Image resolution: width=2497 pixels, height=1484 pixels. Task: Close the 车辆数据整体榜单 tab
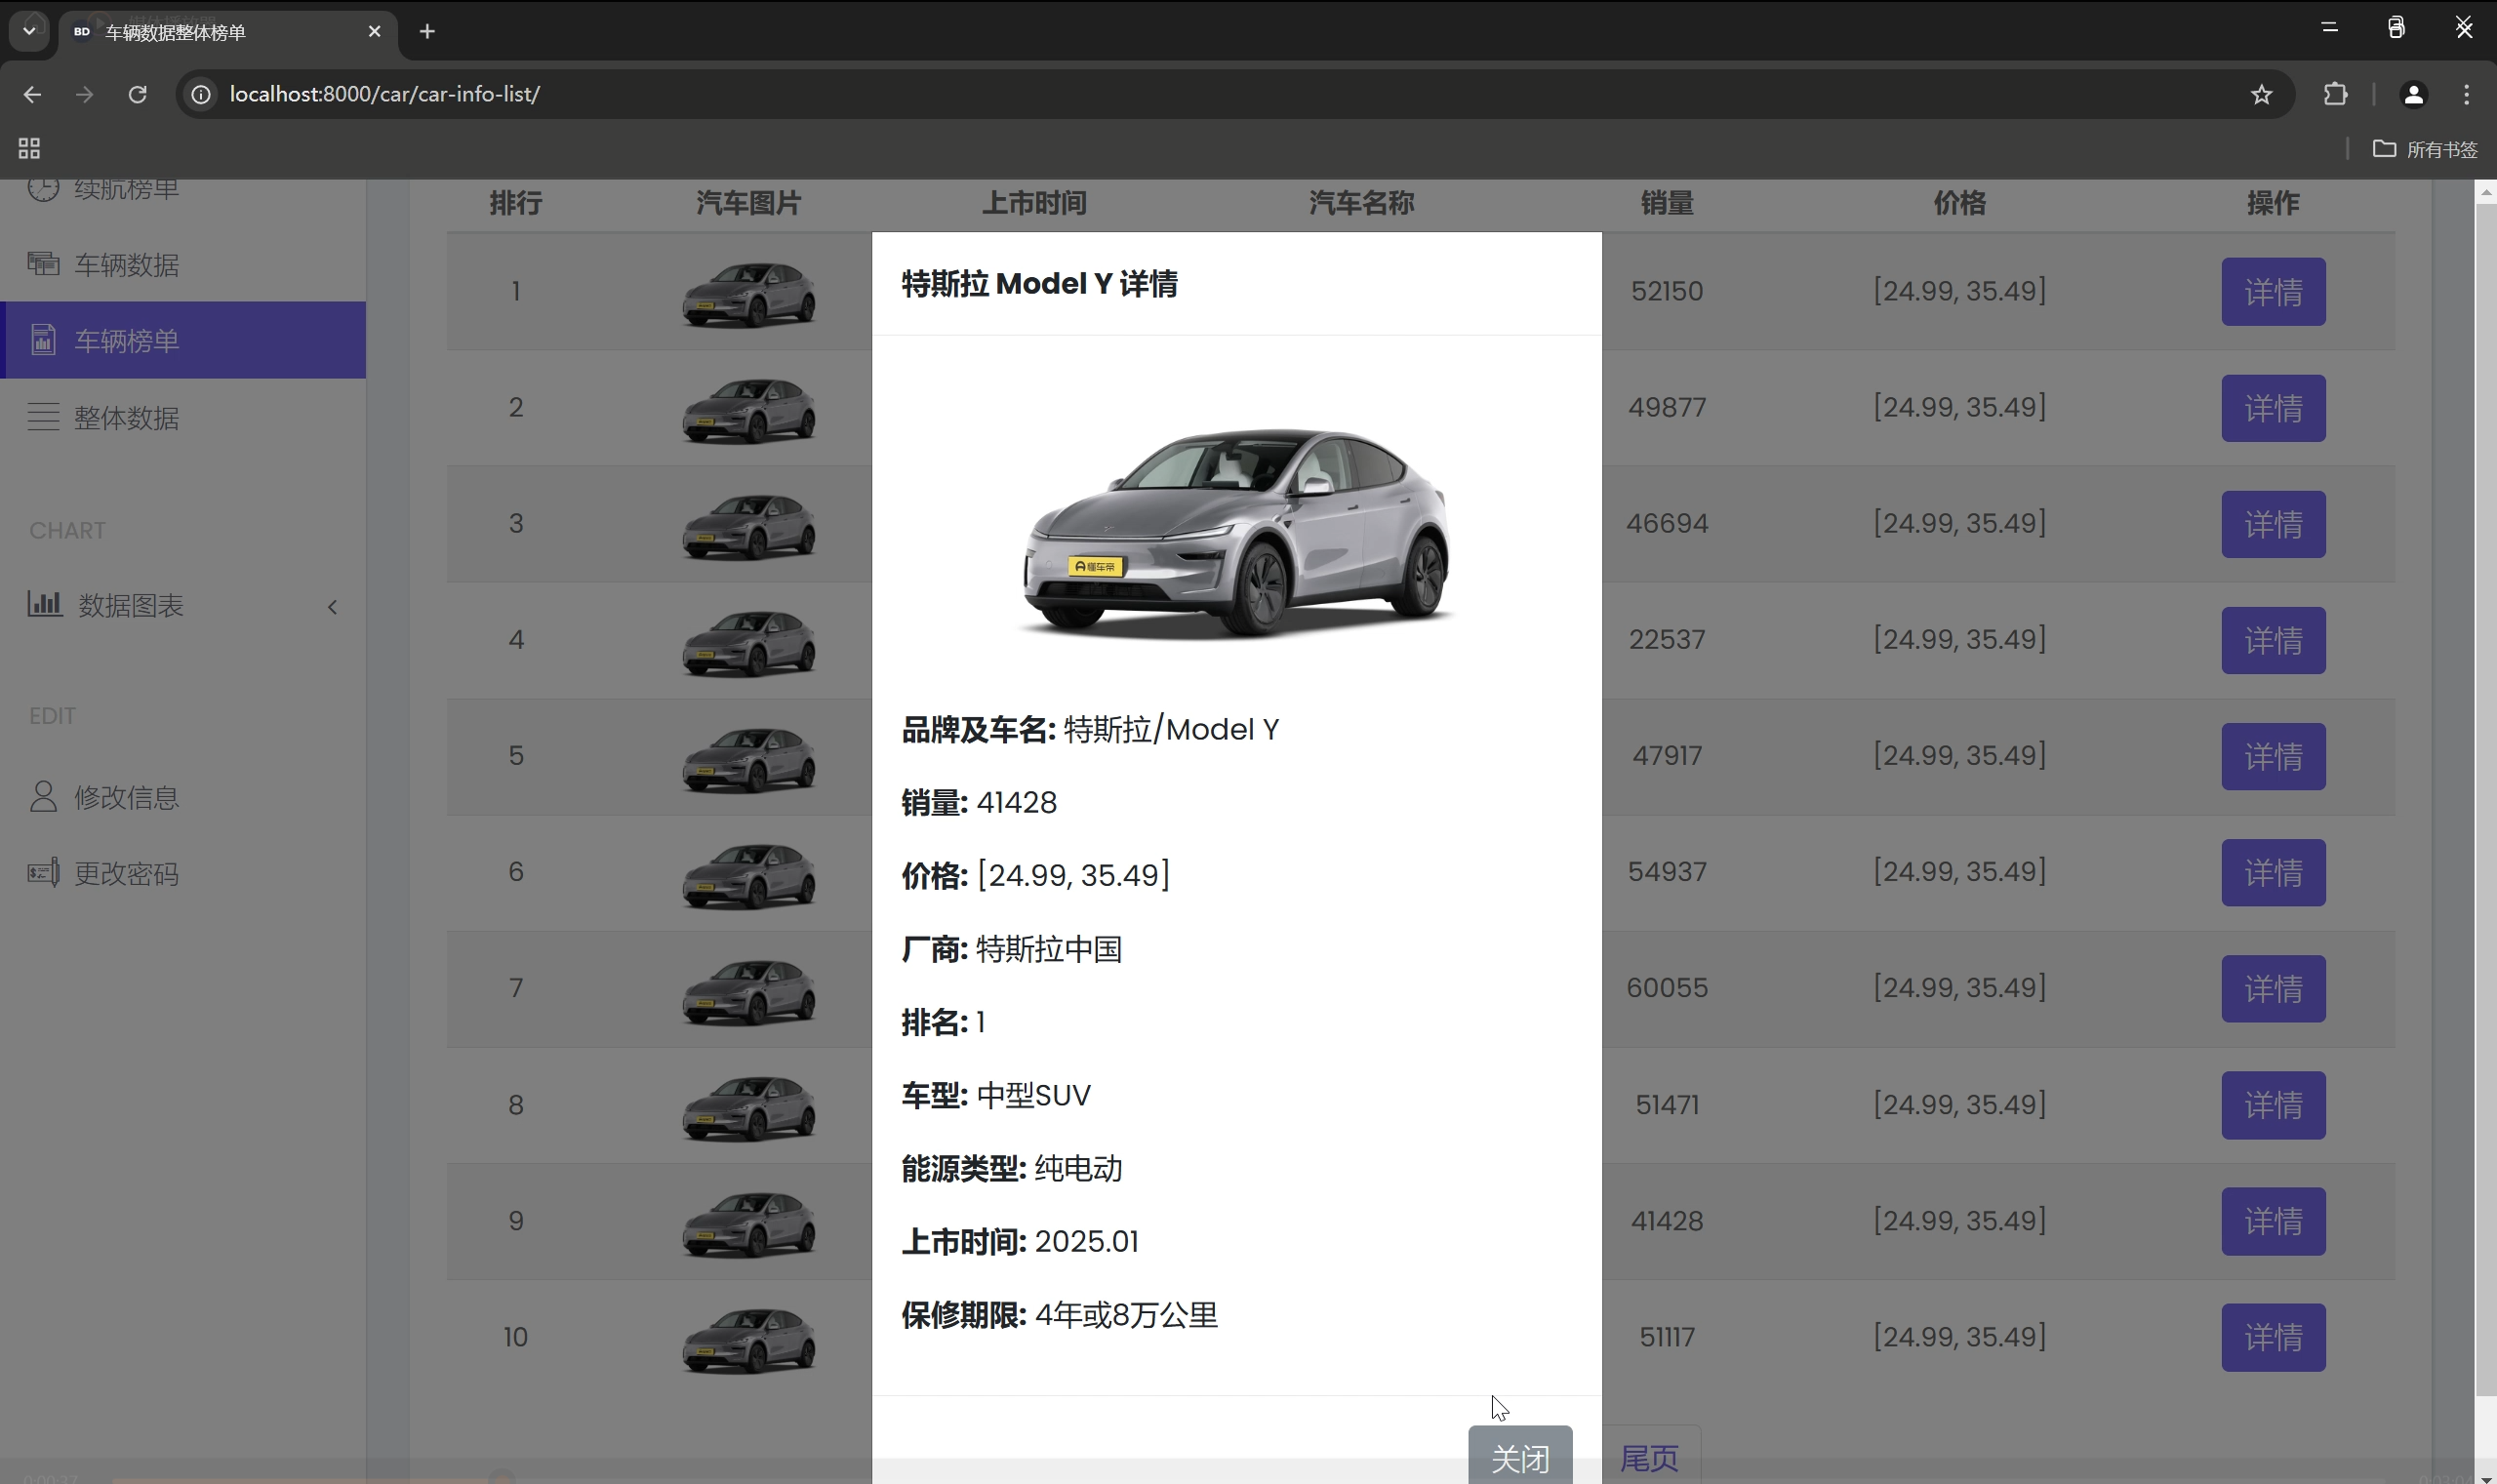click(x=375, y=32)
